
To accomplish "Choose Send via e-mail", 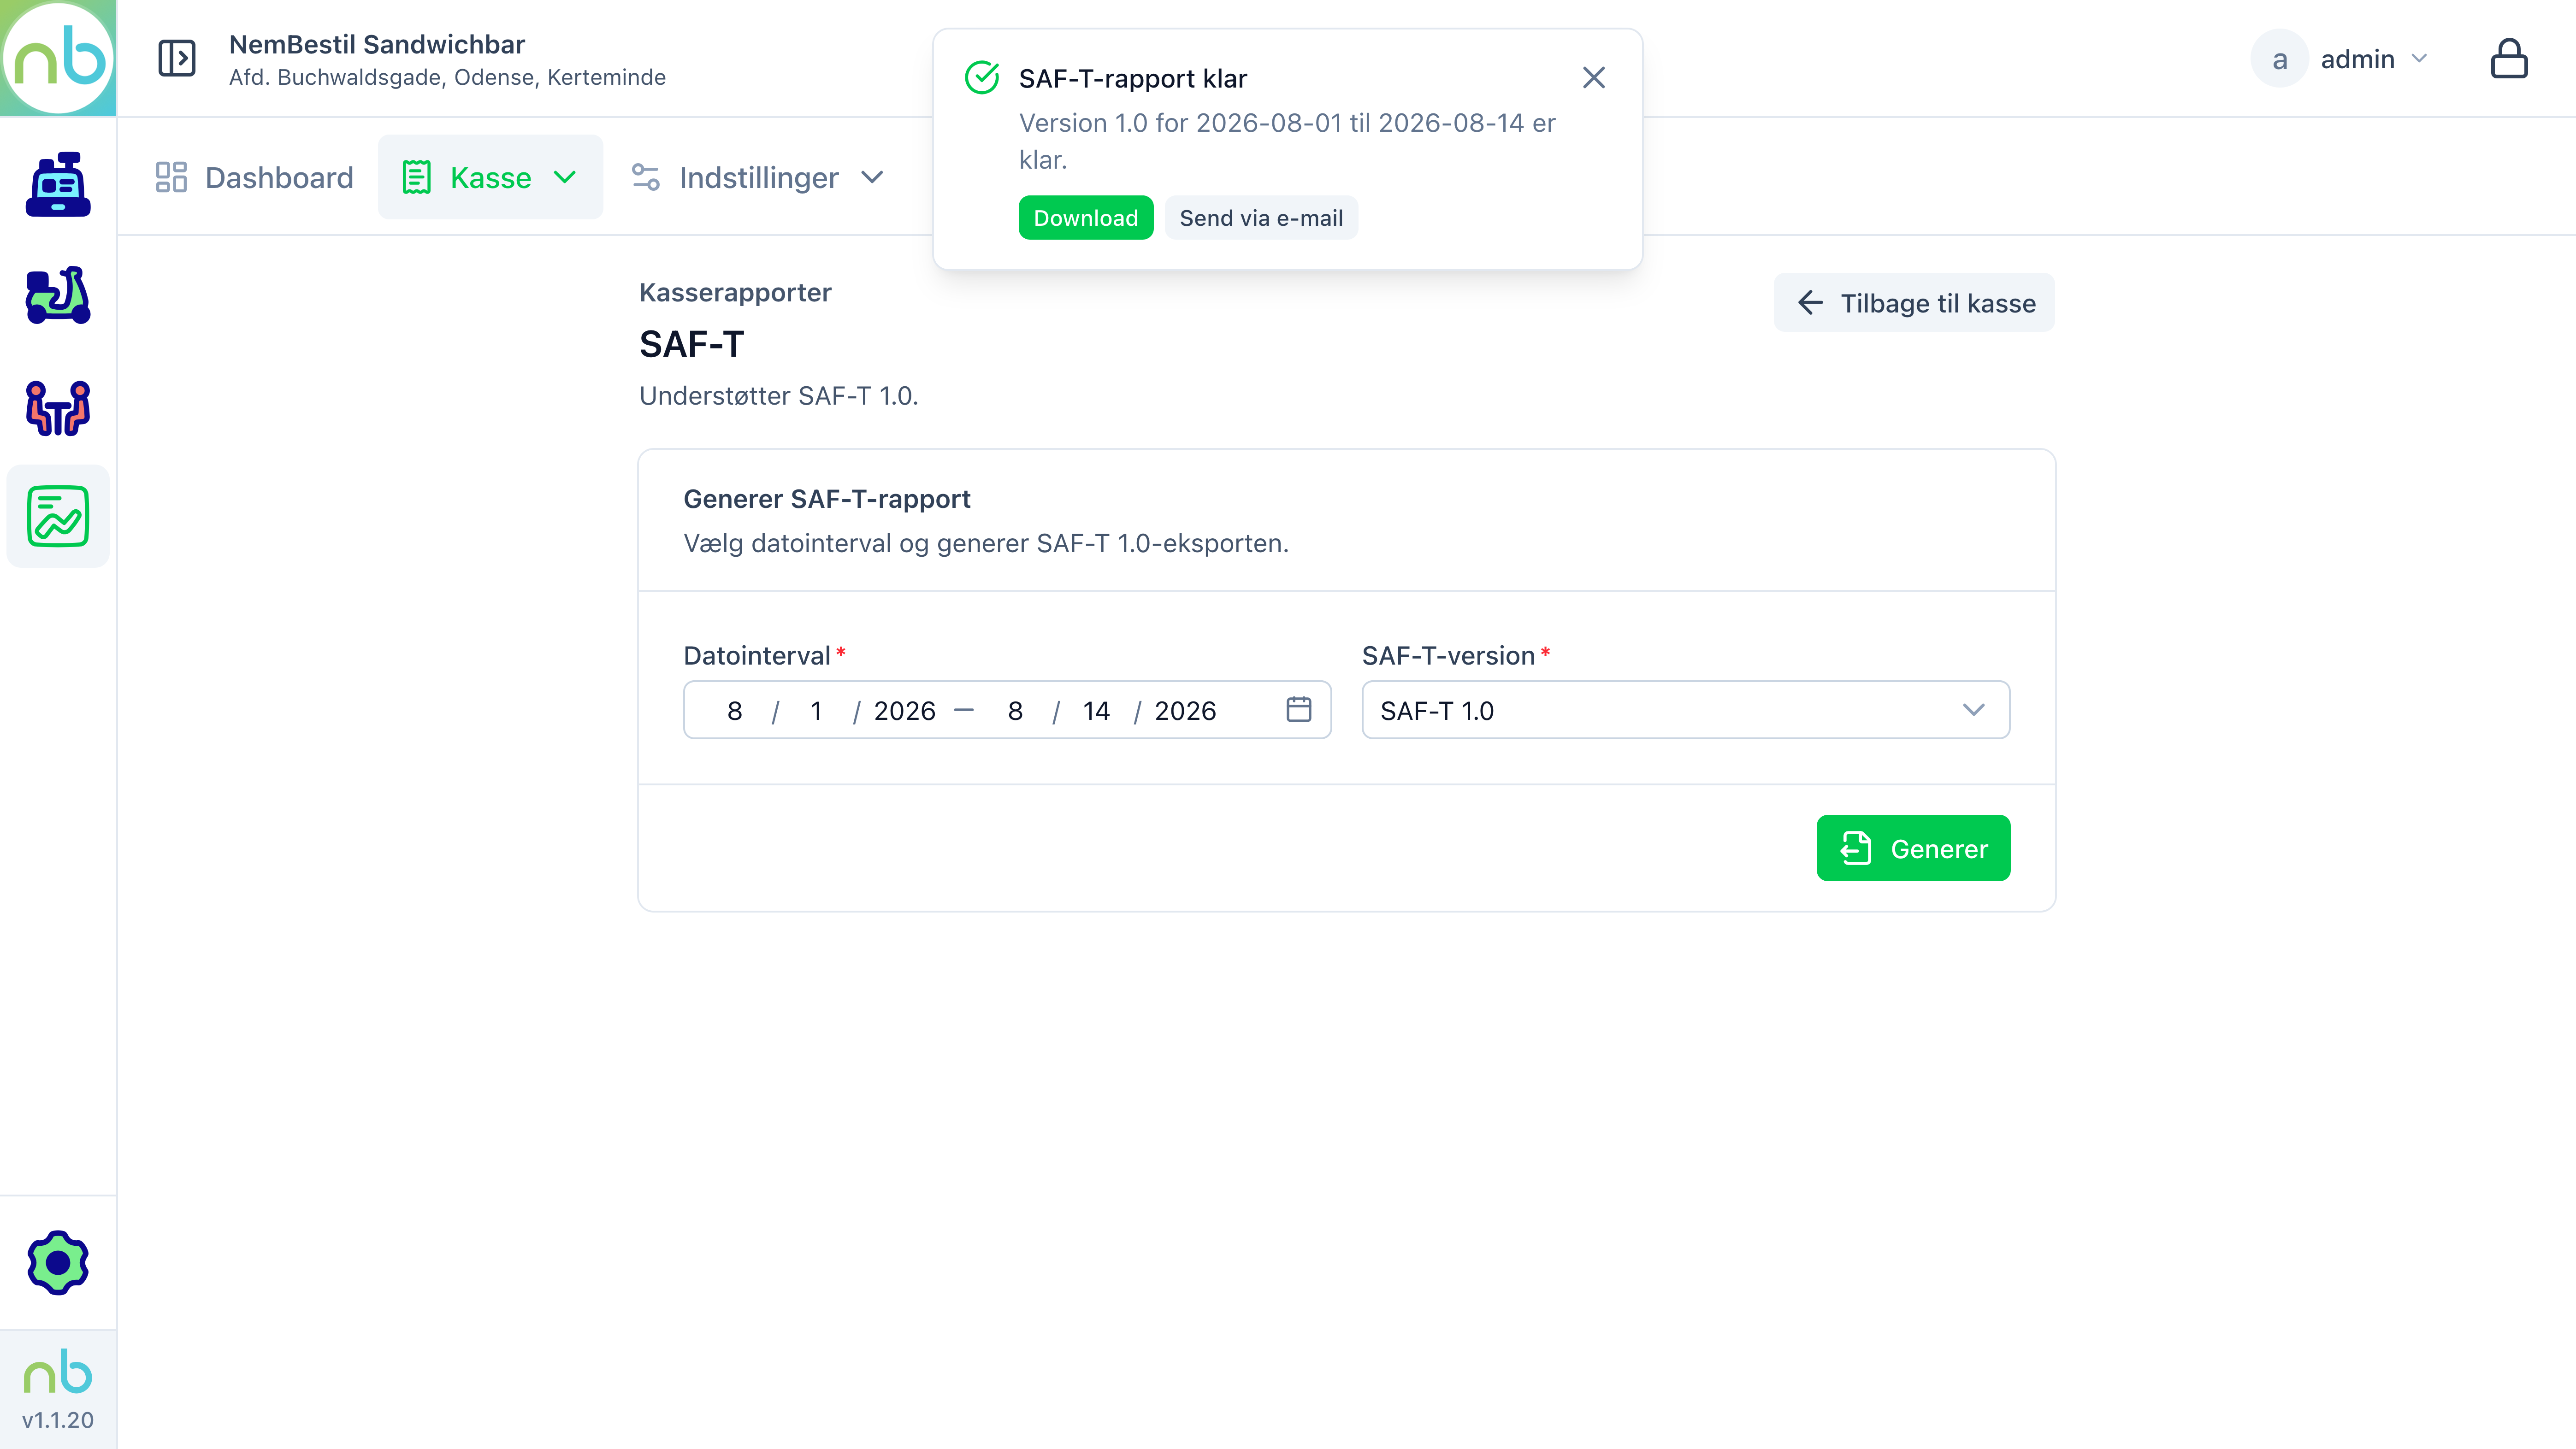I will coord(1261,218).
